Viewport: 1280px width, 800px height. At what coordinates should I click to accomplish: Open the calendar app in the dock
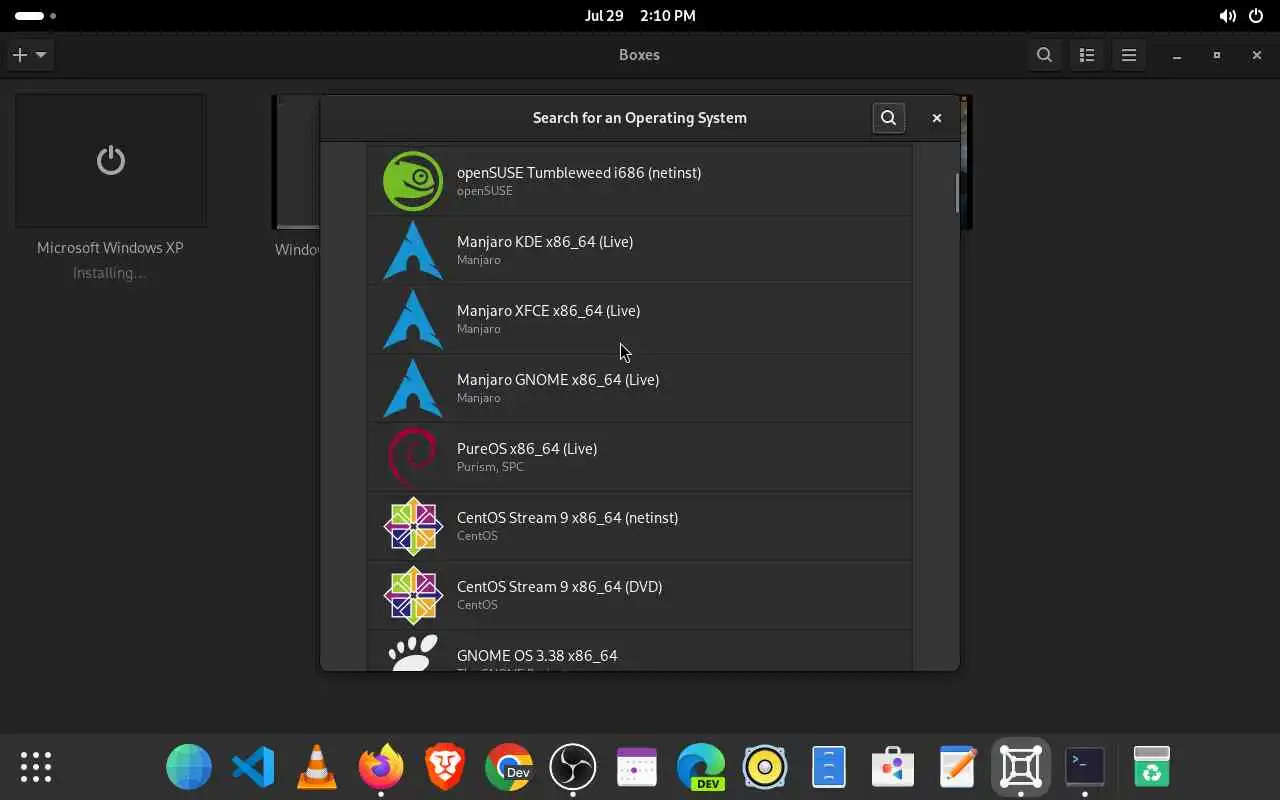(637, 767)
